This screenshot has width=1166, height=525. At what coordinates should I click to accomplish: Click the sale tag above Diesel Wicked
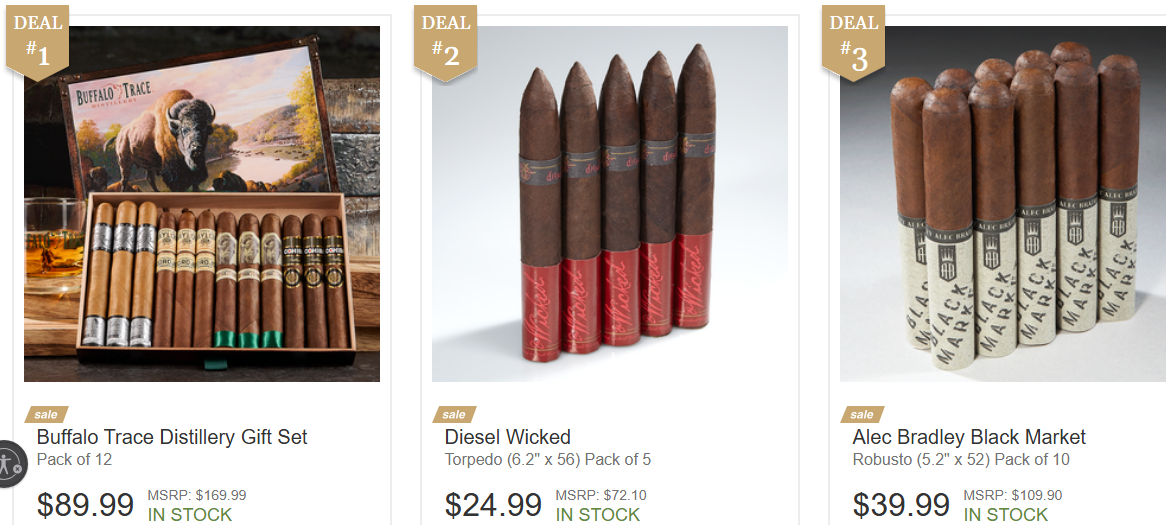[454, 414]
